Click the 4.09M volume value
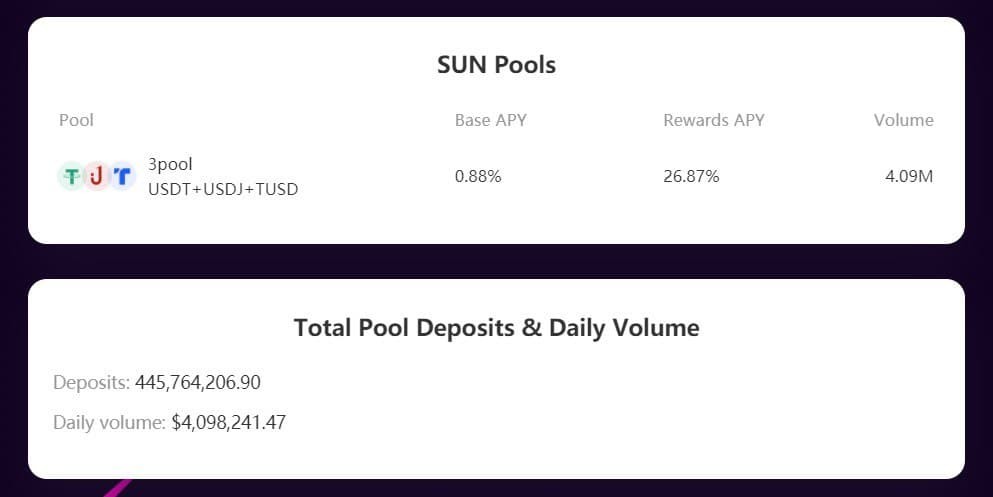This screenshot has width=993, height=497. [909, 177]
